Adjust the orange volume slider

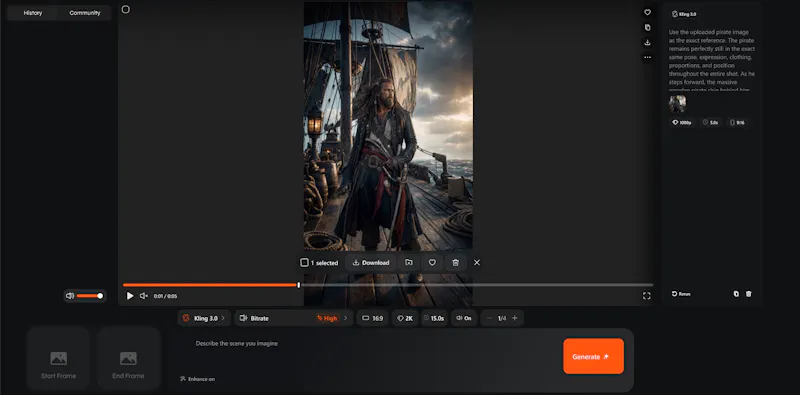coord(89,295)
